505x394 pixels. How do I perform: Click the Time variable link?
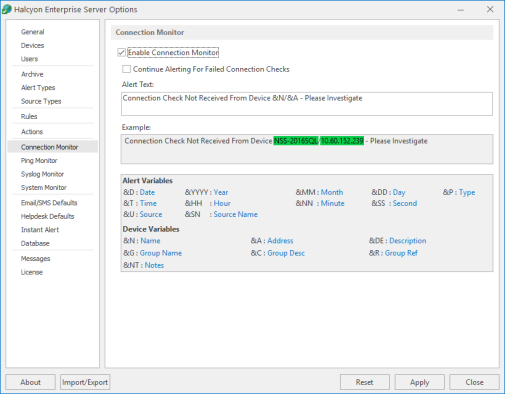click(148, 203)
